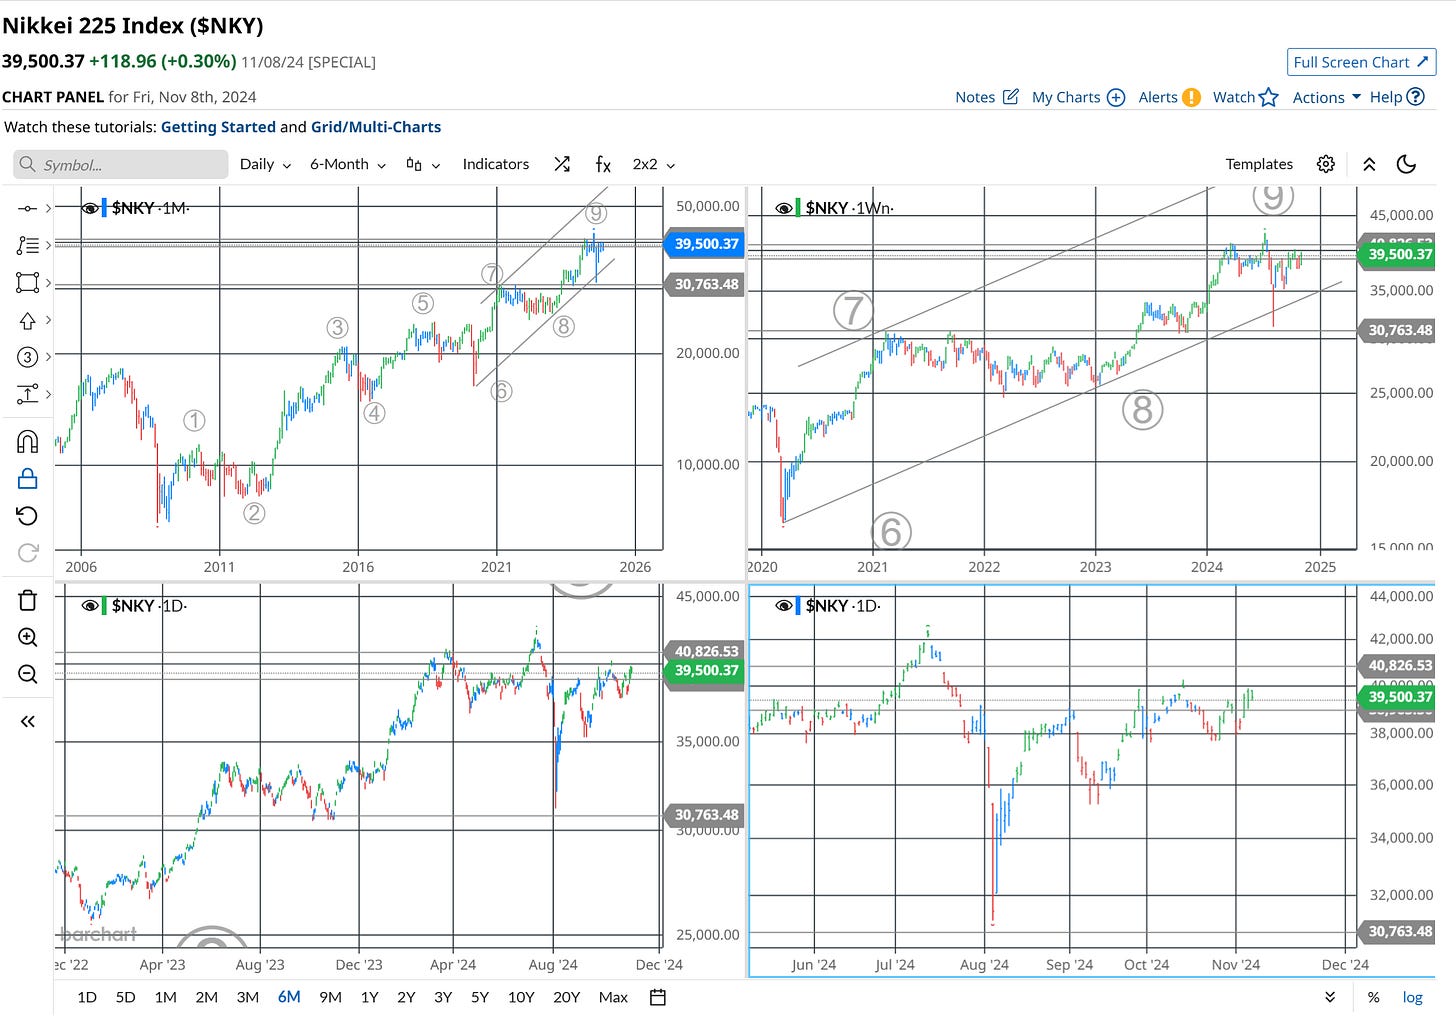The height and width of the screenshot is (1026, 1456).
Task: Select the 6M range tab
Action: point(289,997)
